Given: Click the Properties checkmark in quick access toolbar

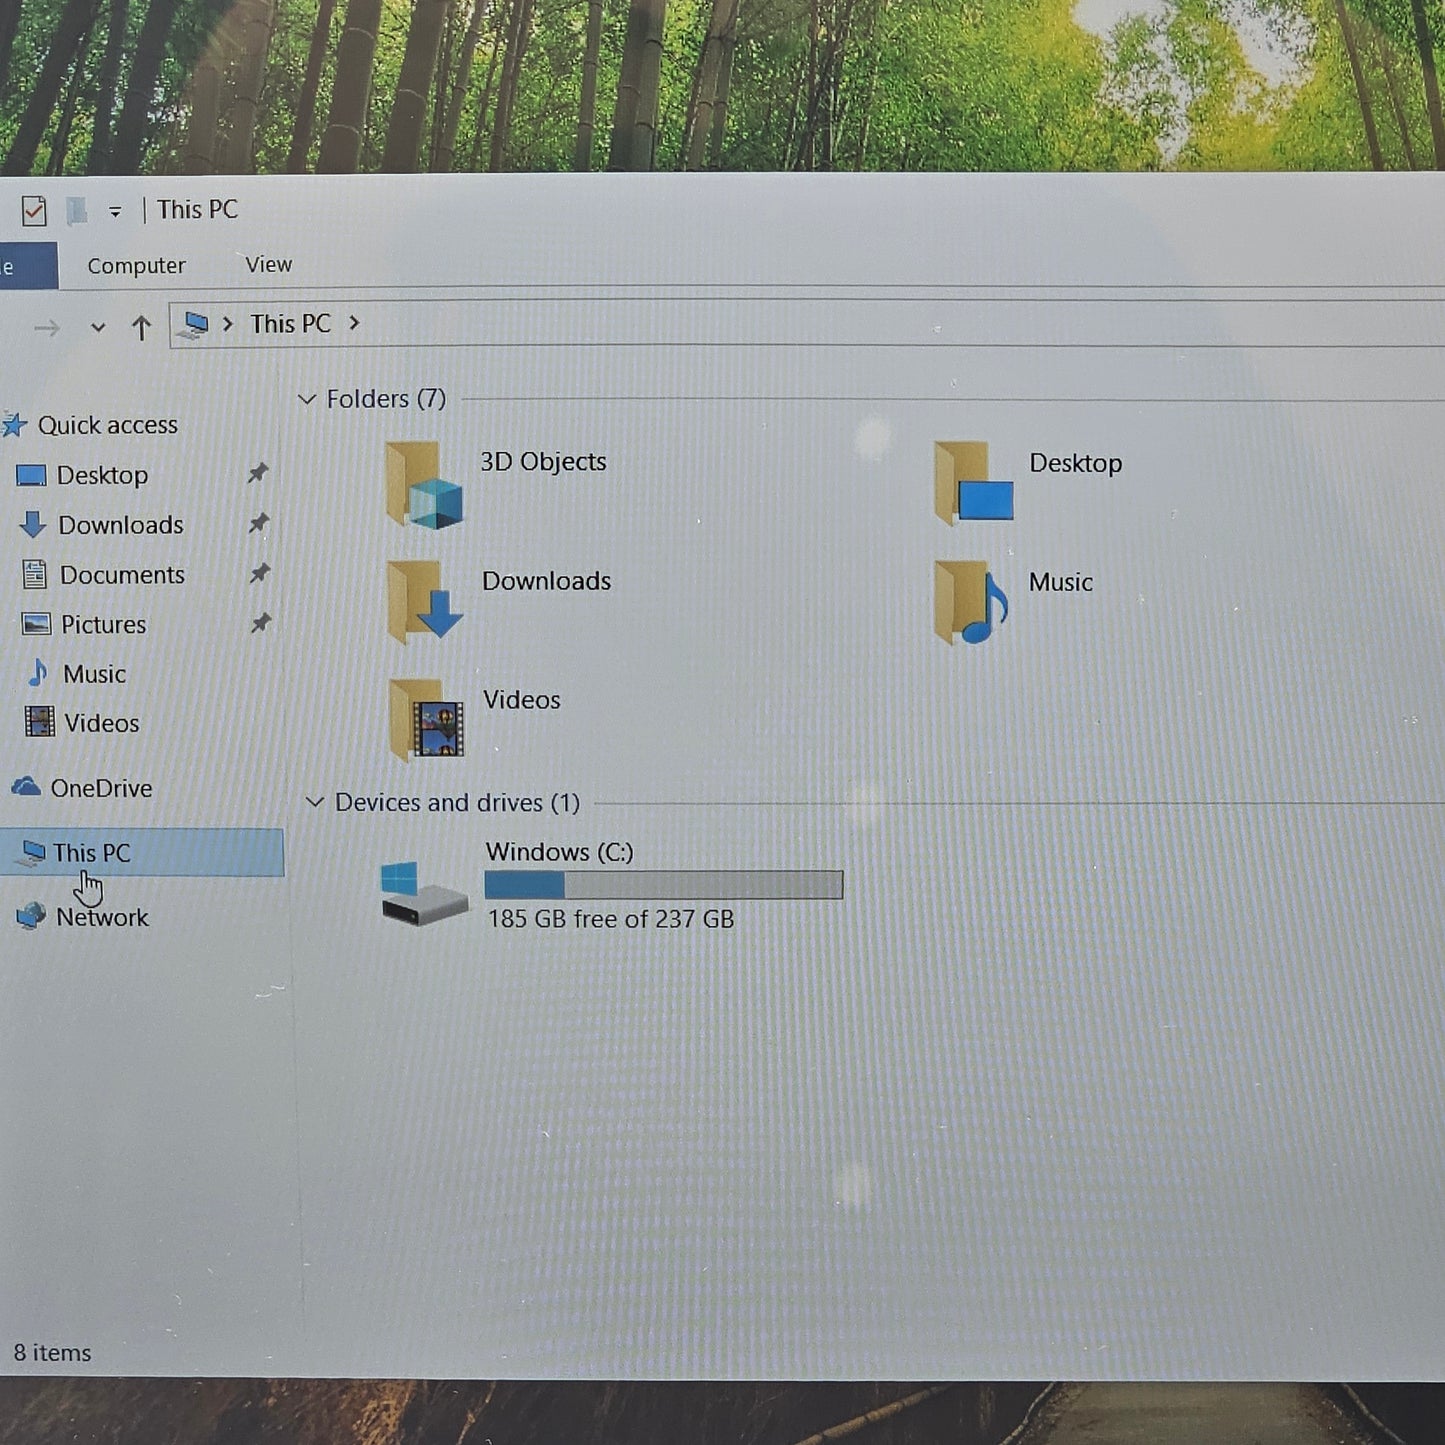Looking at the screenshot, I should point(34,211).
